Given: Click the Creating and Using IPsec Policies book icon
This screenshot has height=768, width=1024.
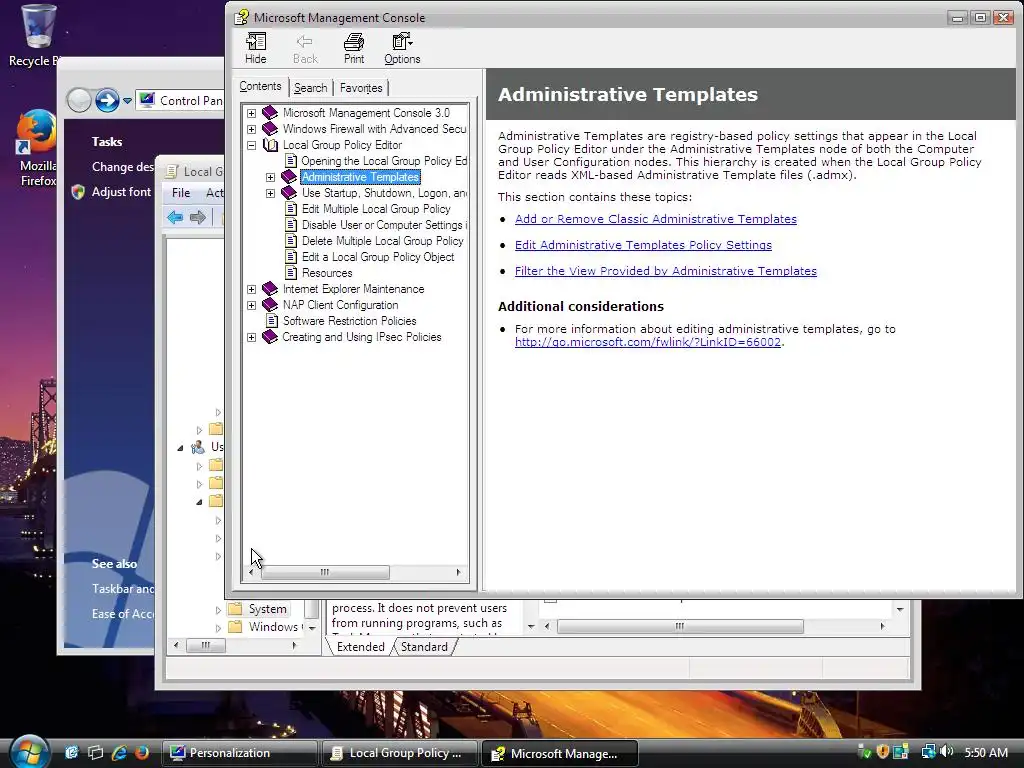Looking at the screenshot, I should point(270,337).
